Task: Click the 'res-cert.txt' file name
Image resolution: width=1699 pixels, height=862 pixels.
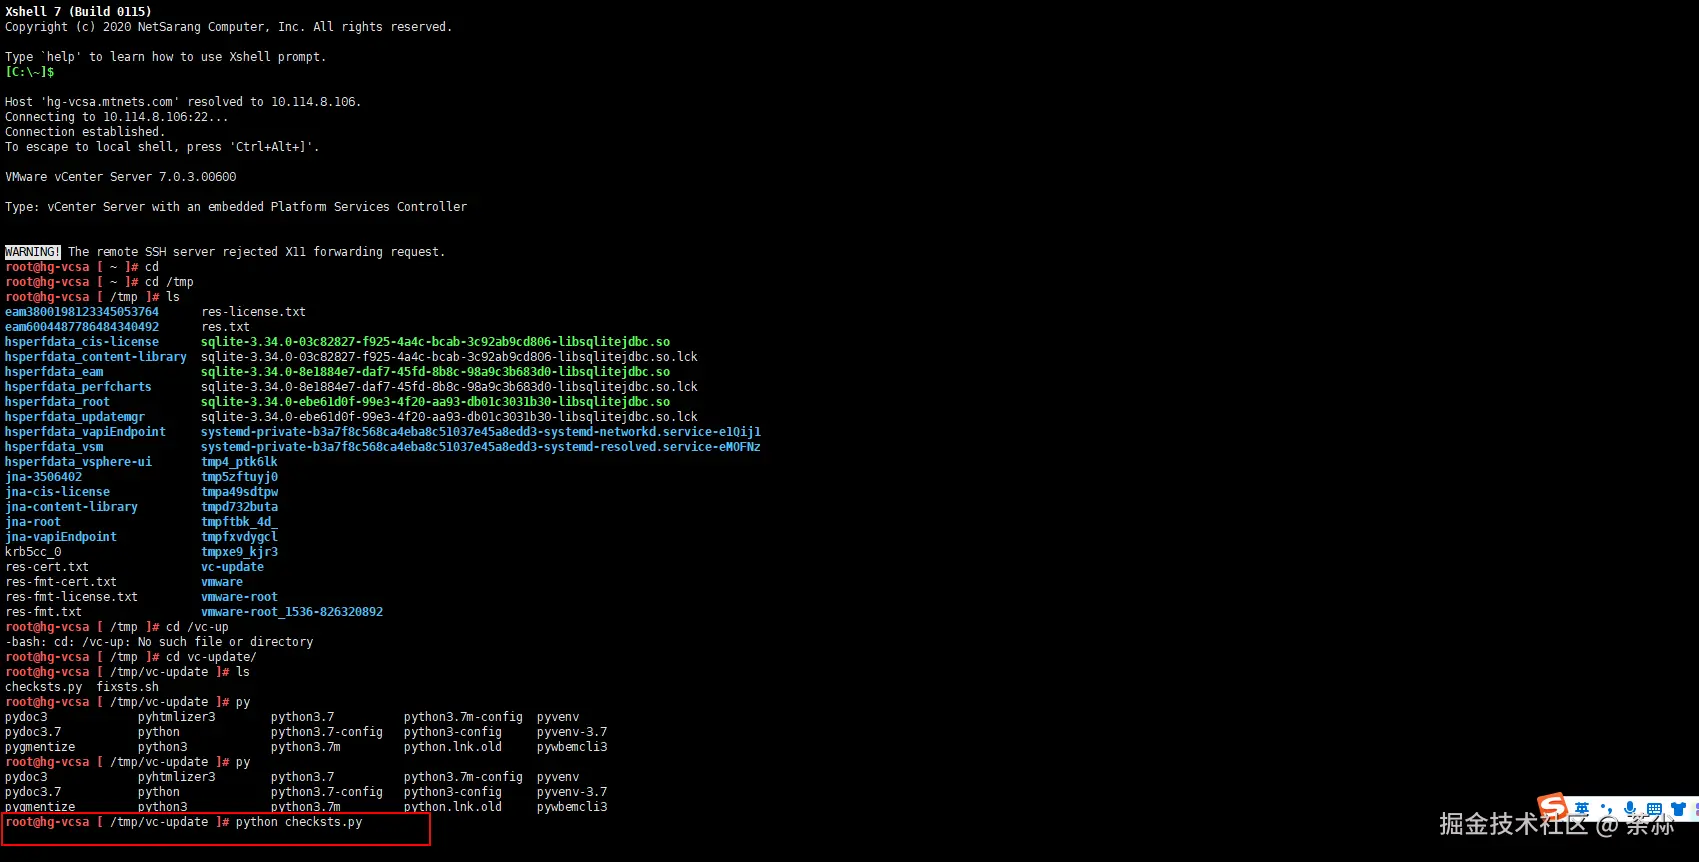Action: pos(47,567)
